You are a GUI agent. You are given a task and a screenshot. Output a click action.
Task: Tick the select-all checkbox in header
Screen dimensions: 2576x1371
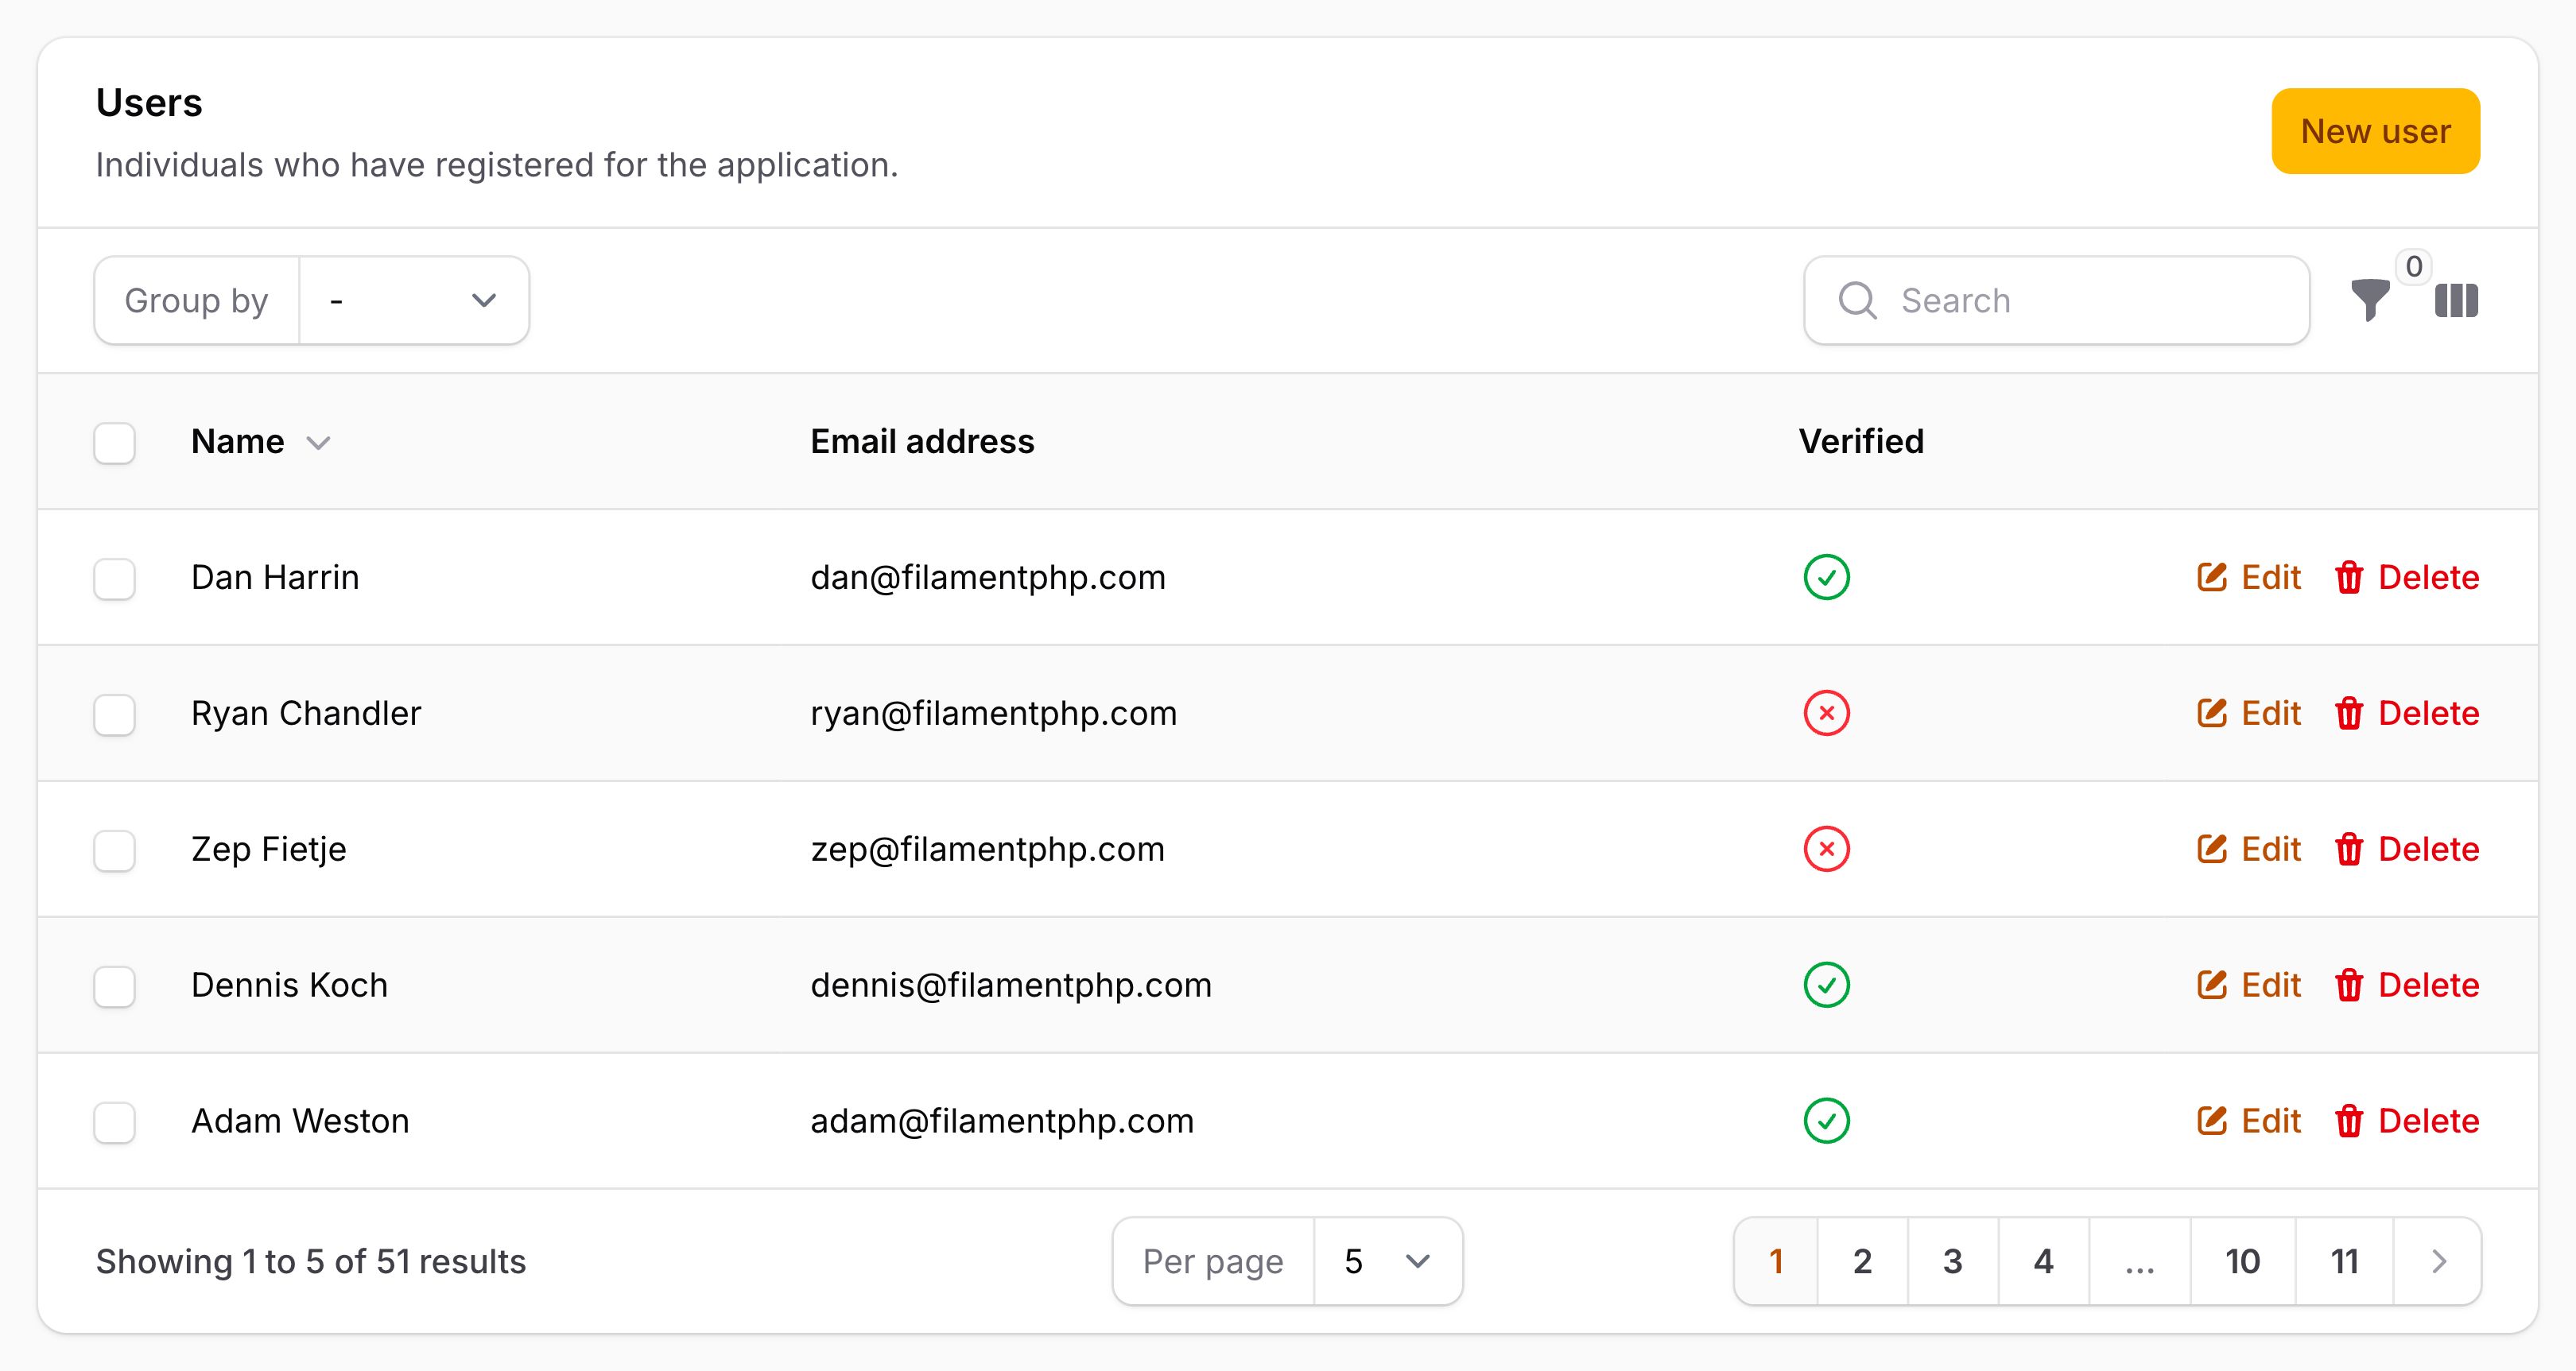click(114, 442)
